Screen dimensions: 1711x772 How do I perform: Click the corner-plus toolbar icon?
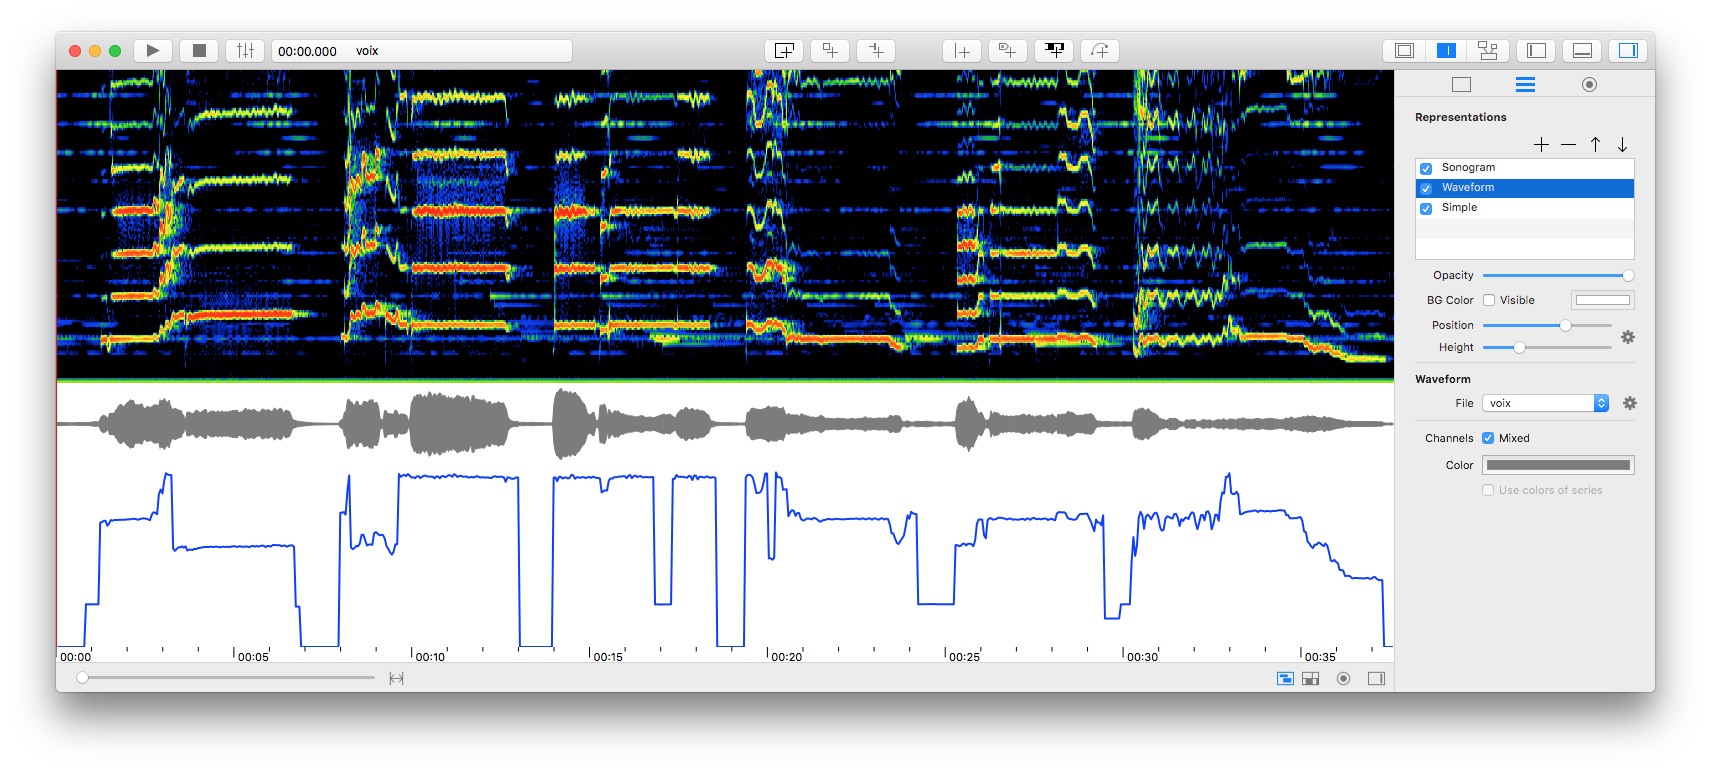[876, 51]
